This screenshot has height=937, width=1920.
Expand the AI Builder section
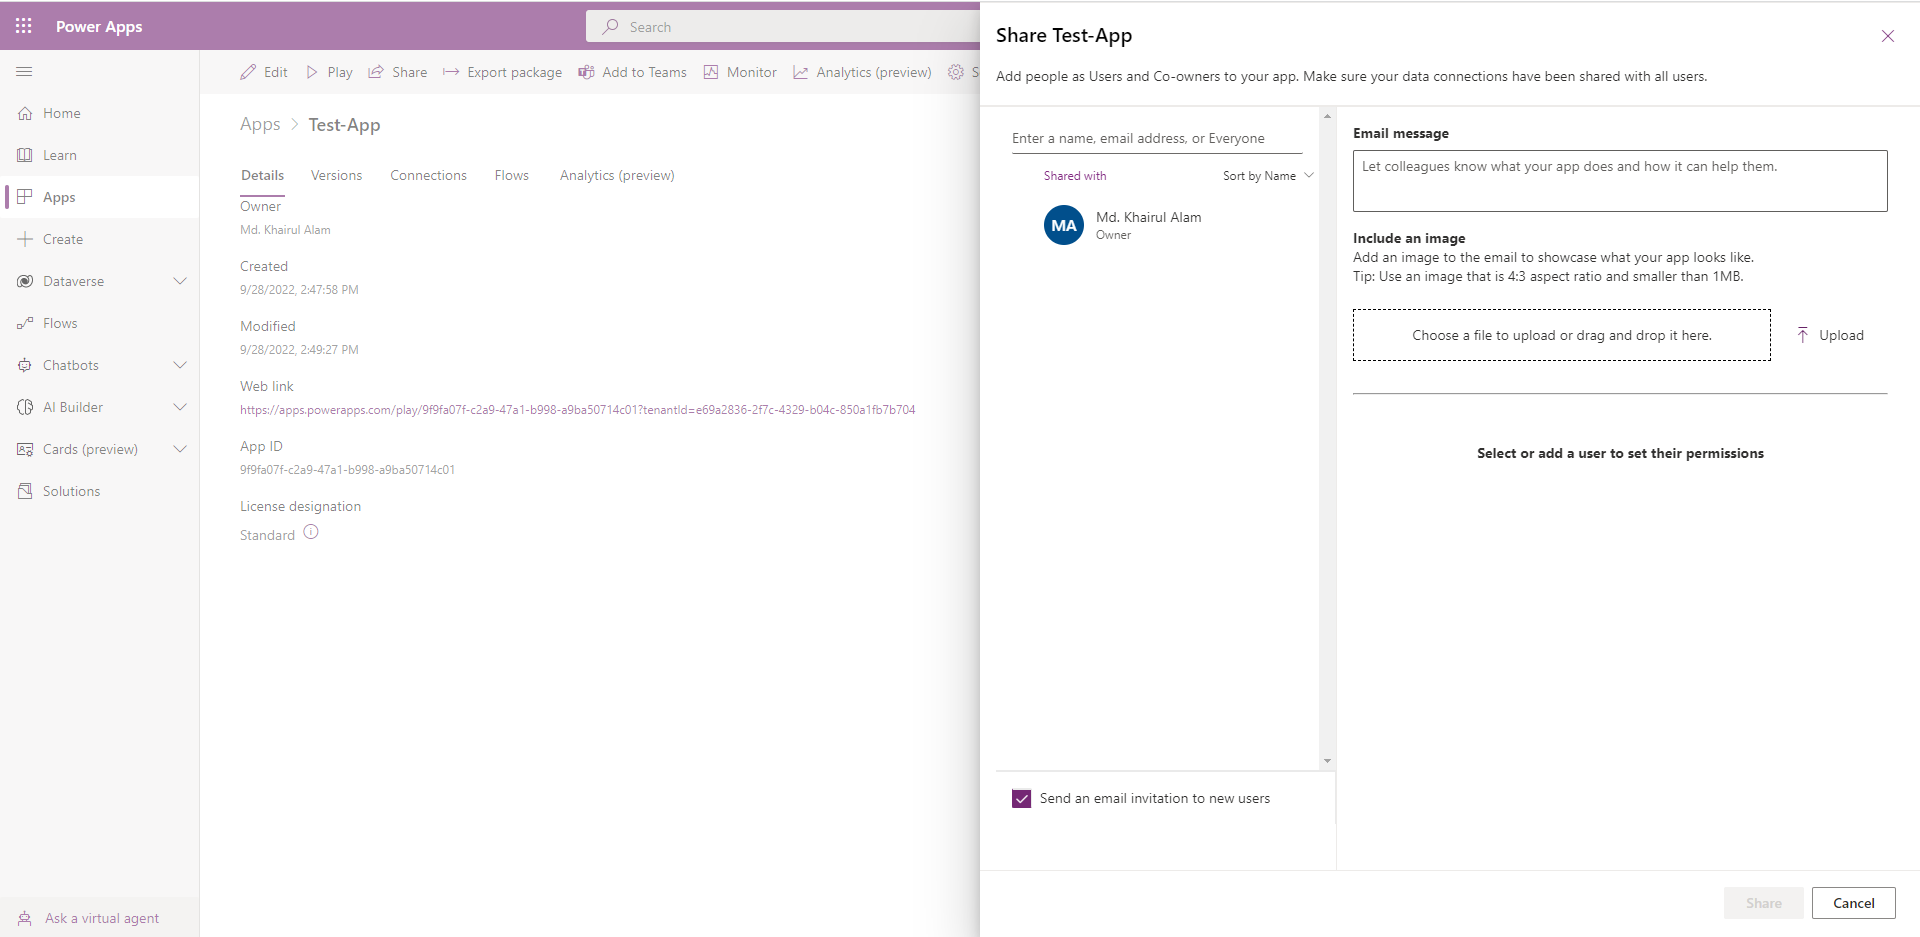[x=180, y=407]
